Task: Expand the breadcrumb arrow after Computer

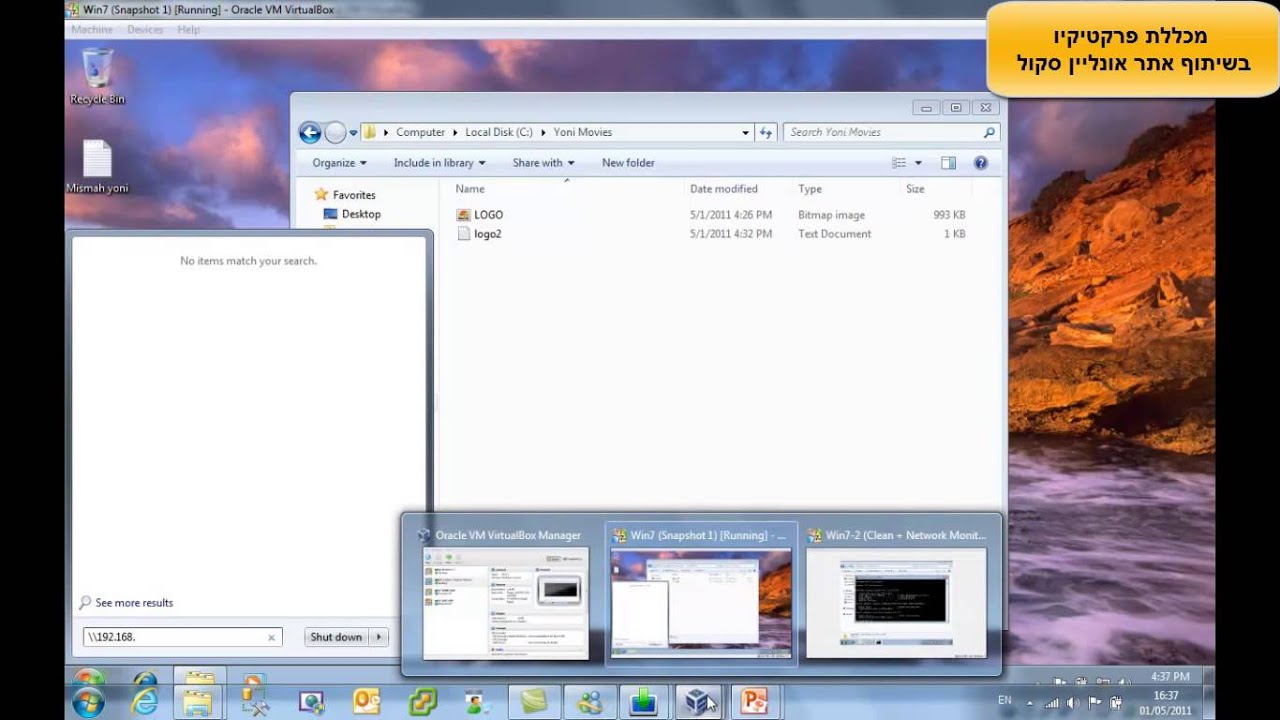Action: click(x=455, y=132)
